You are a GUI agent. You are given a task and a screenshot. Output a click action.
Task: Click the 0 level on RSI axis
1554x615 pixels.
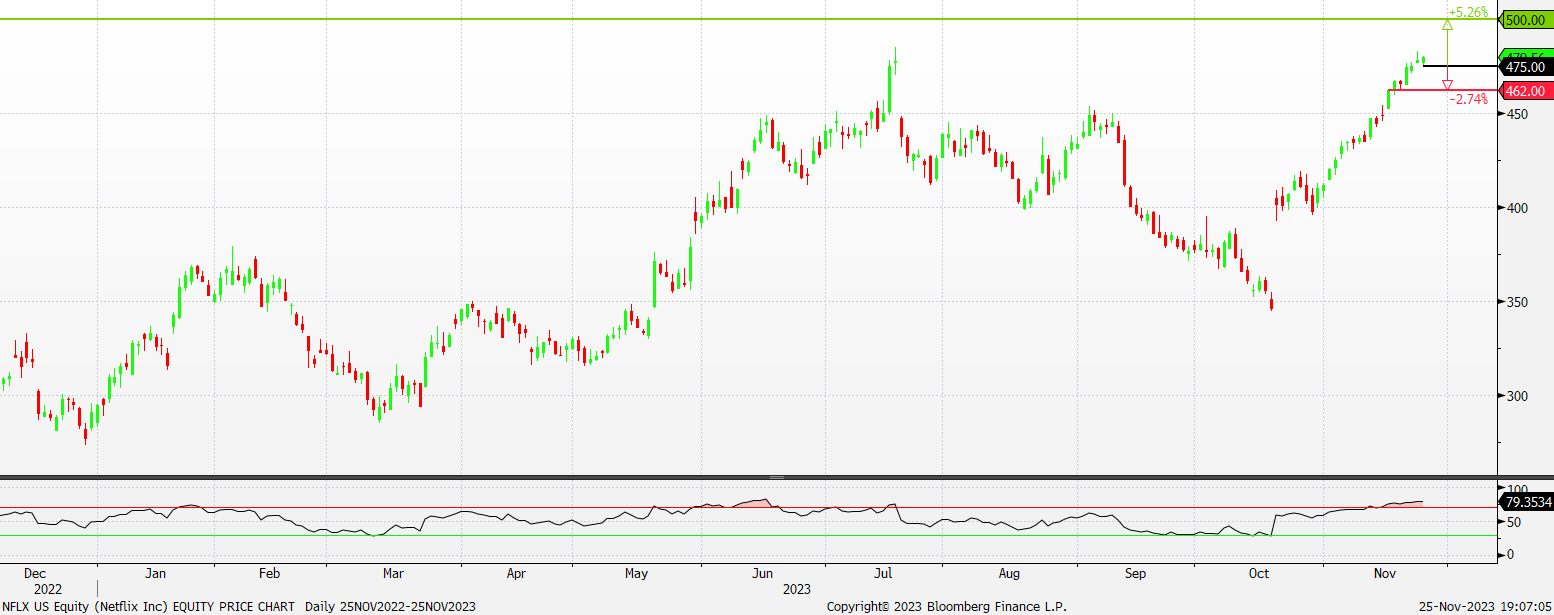click(1509, 554)
